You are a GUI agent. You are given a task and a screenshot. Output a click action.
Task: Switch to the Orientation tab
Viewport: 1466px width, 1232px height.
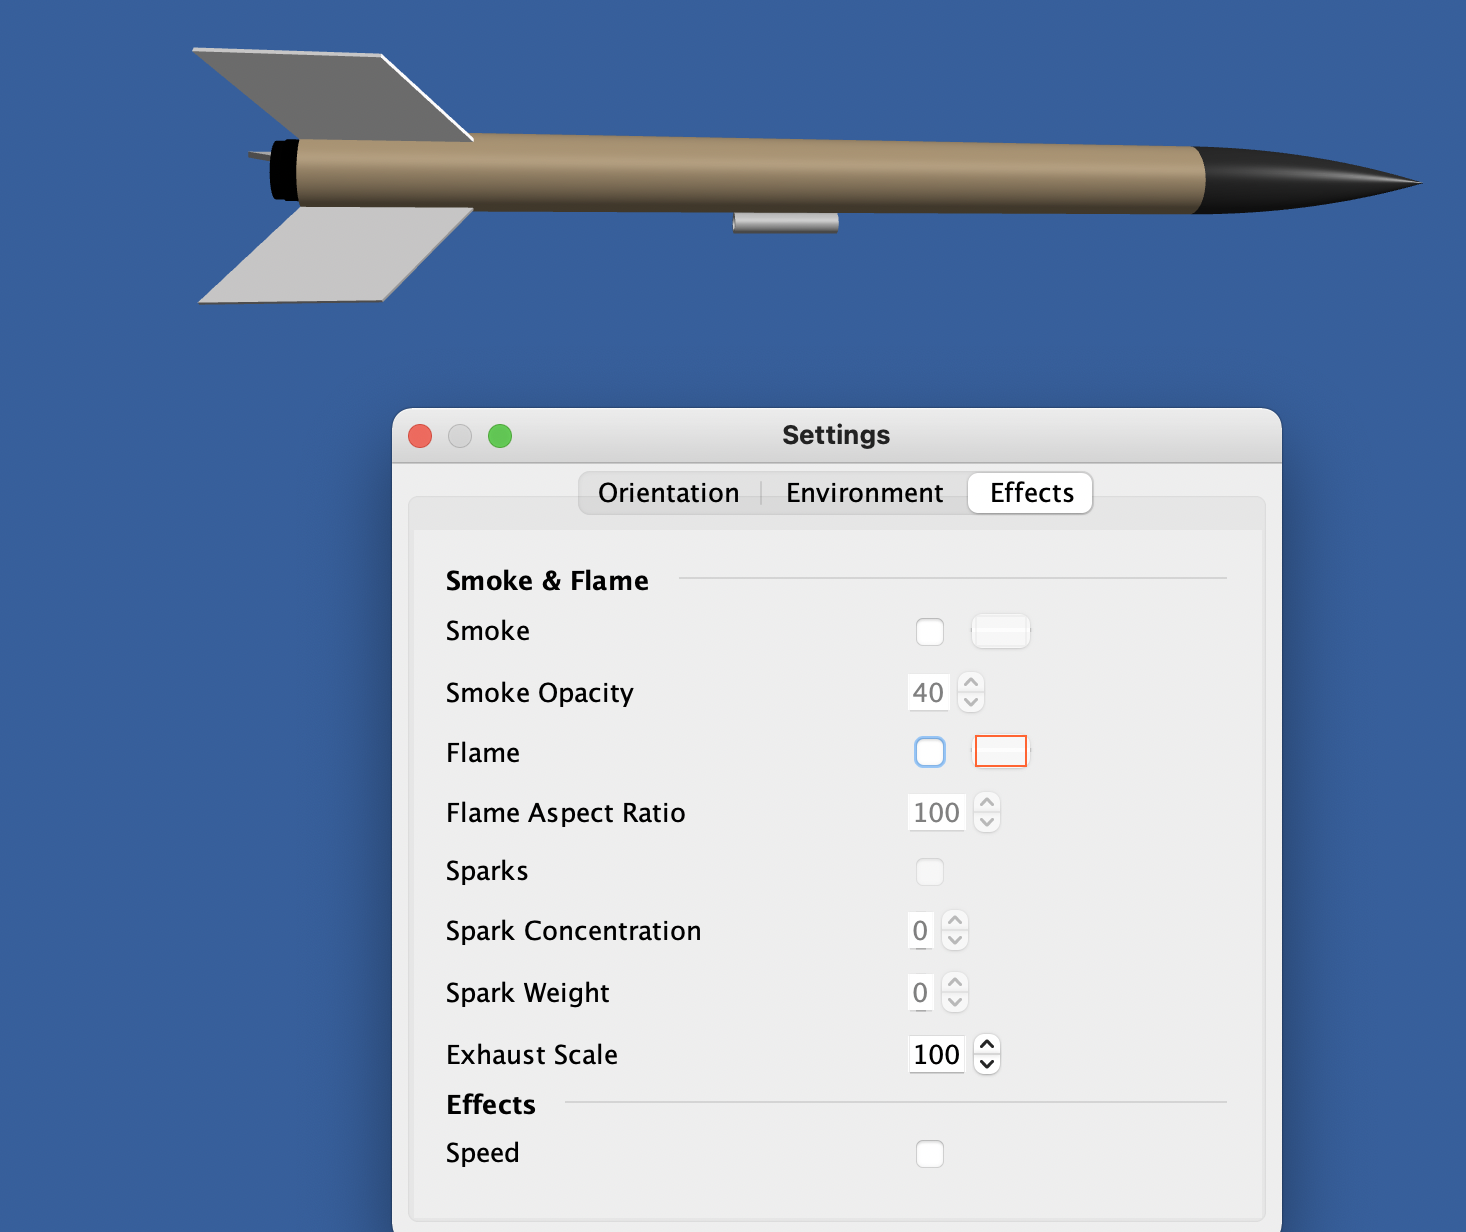[668, 492]
